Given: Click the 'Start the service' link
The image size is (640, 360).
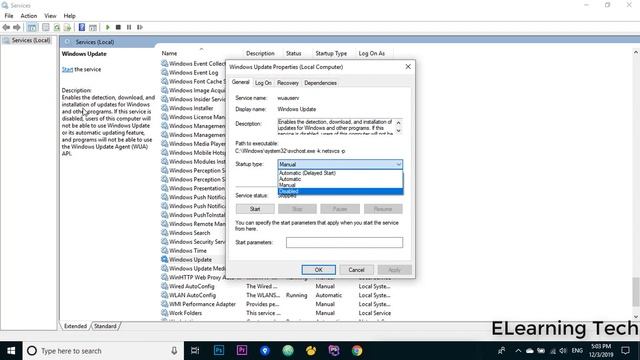Looking at the screenshot, I should pos(67,69).
